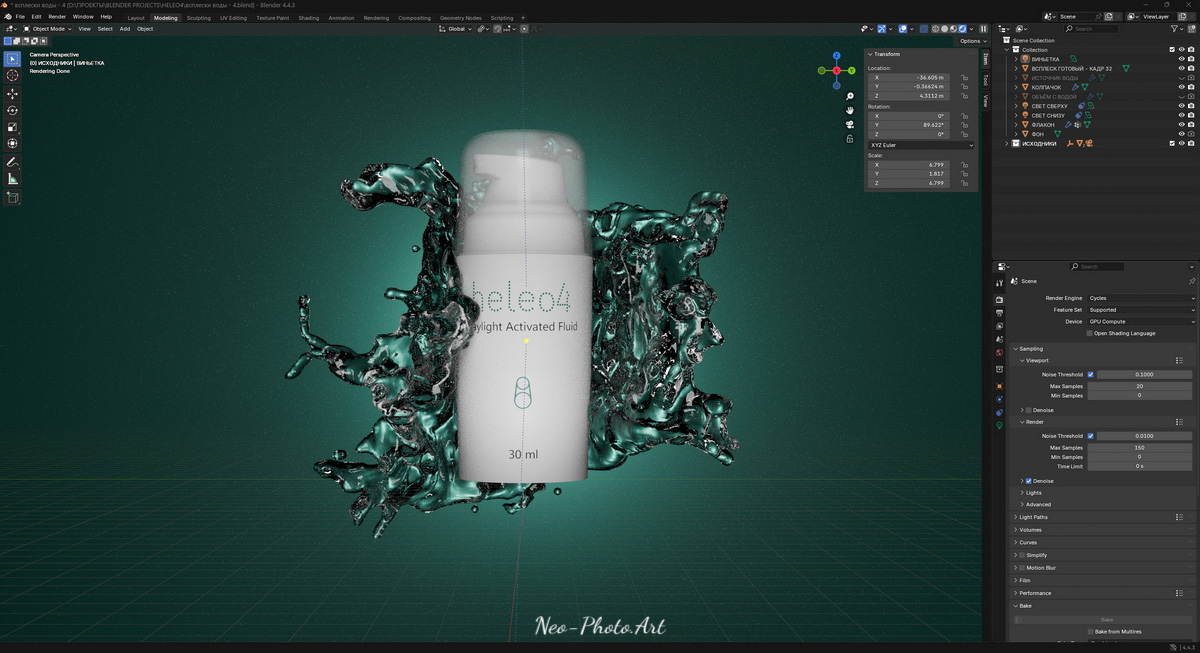1200x653 pixels.
Task: Open the World properties tab icon
Action: click(999, 352)
